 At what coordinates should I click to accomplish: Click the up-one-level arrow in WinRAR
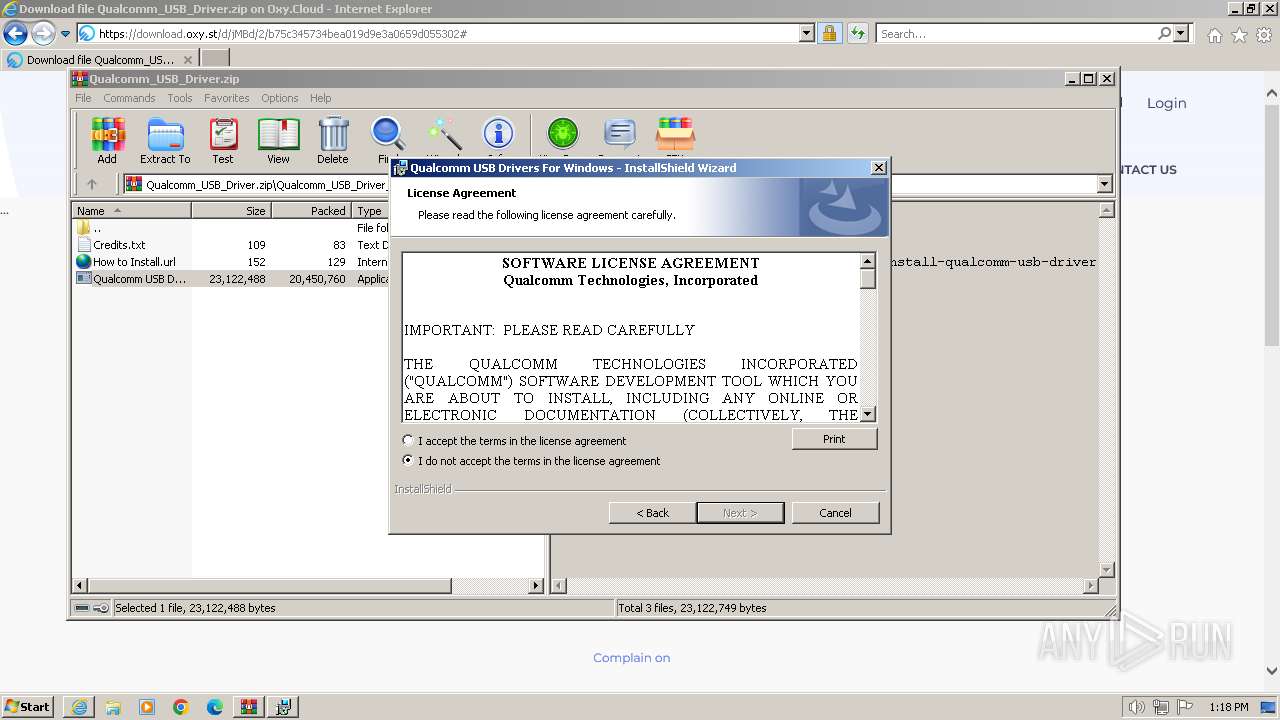coord(92,184)
